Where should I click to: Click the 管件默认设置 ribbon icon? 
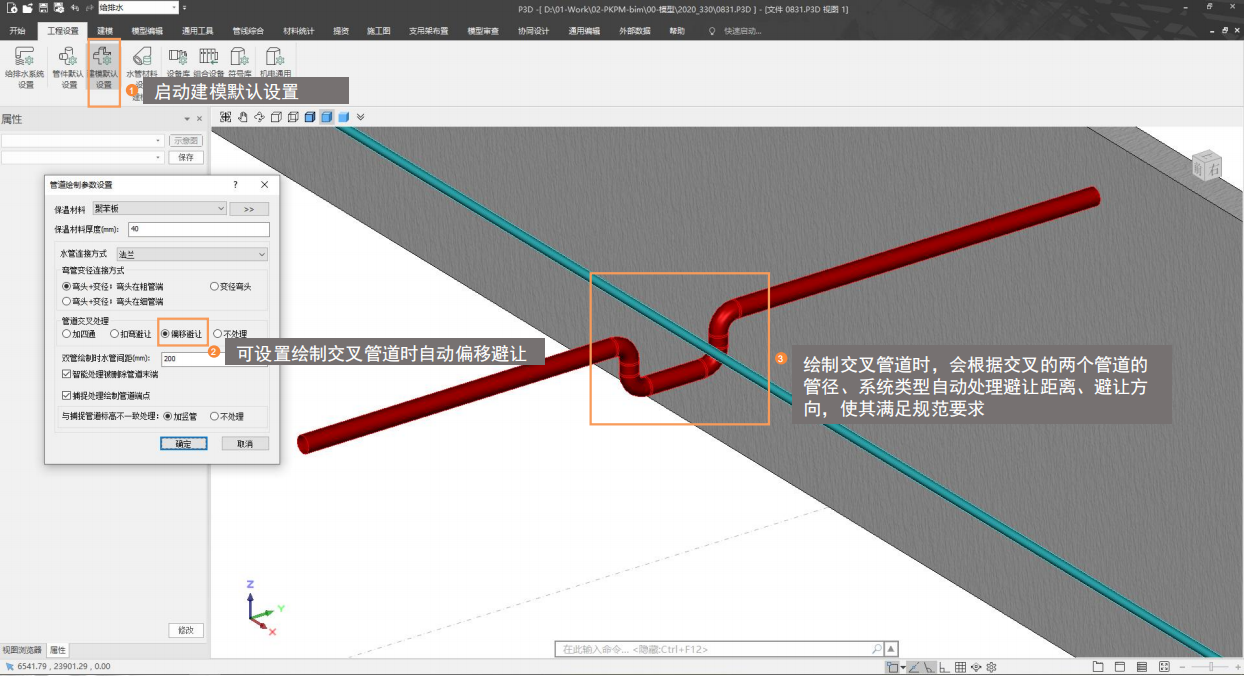[x=68, y=64]
